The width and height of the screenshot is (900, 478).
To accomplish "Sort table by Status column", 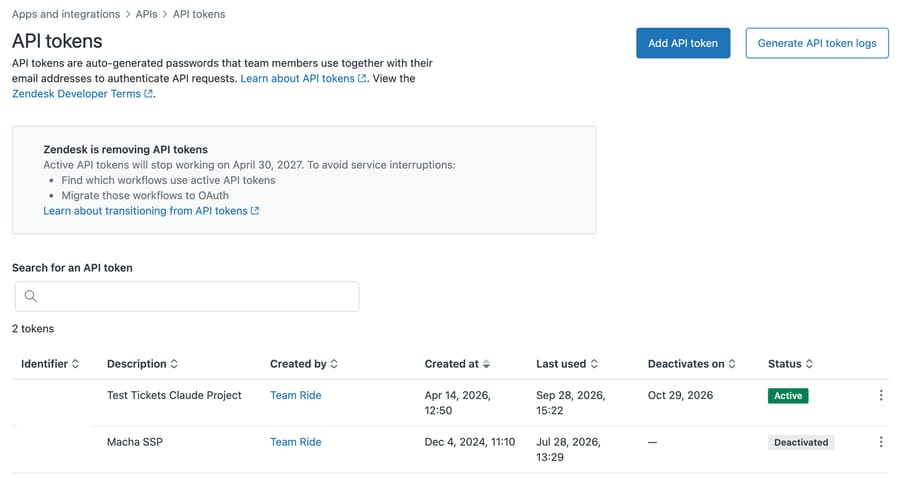I will pos(790,364).
